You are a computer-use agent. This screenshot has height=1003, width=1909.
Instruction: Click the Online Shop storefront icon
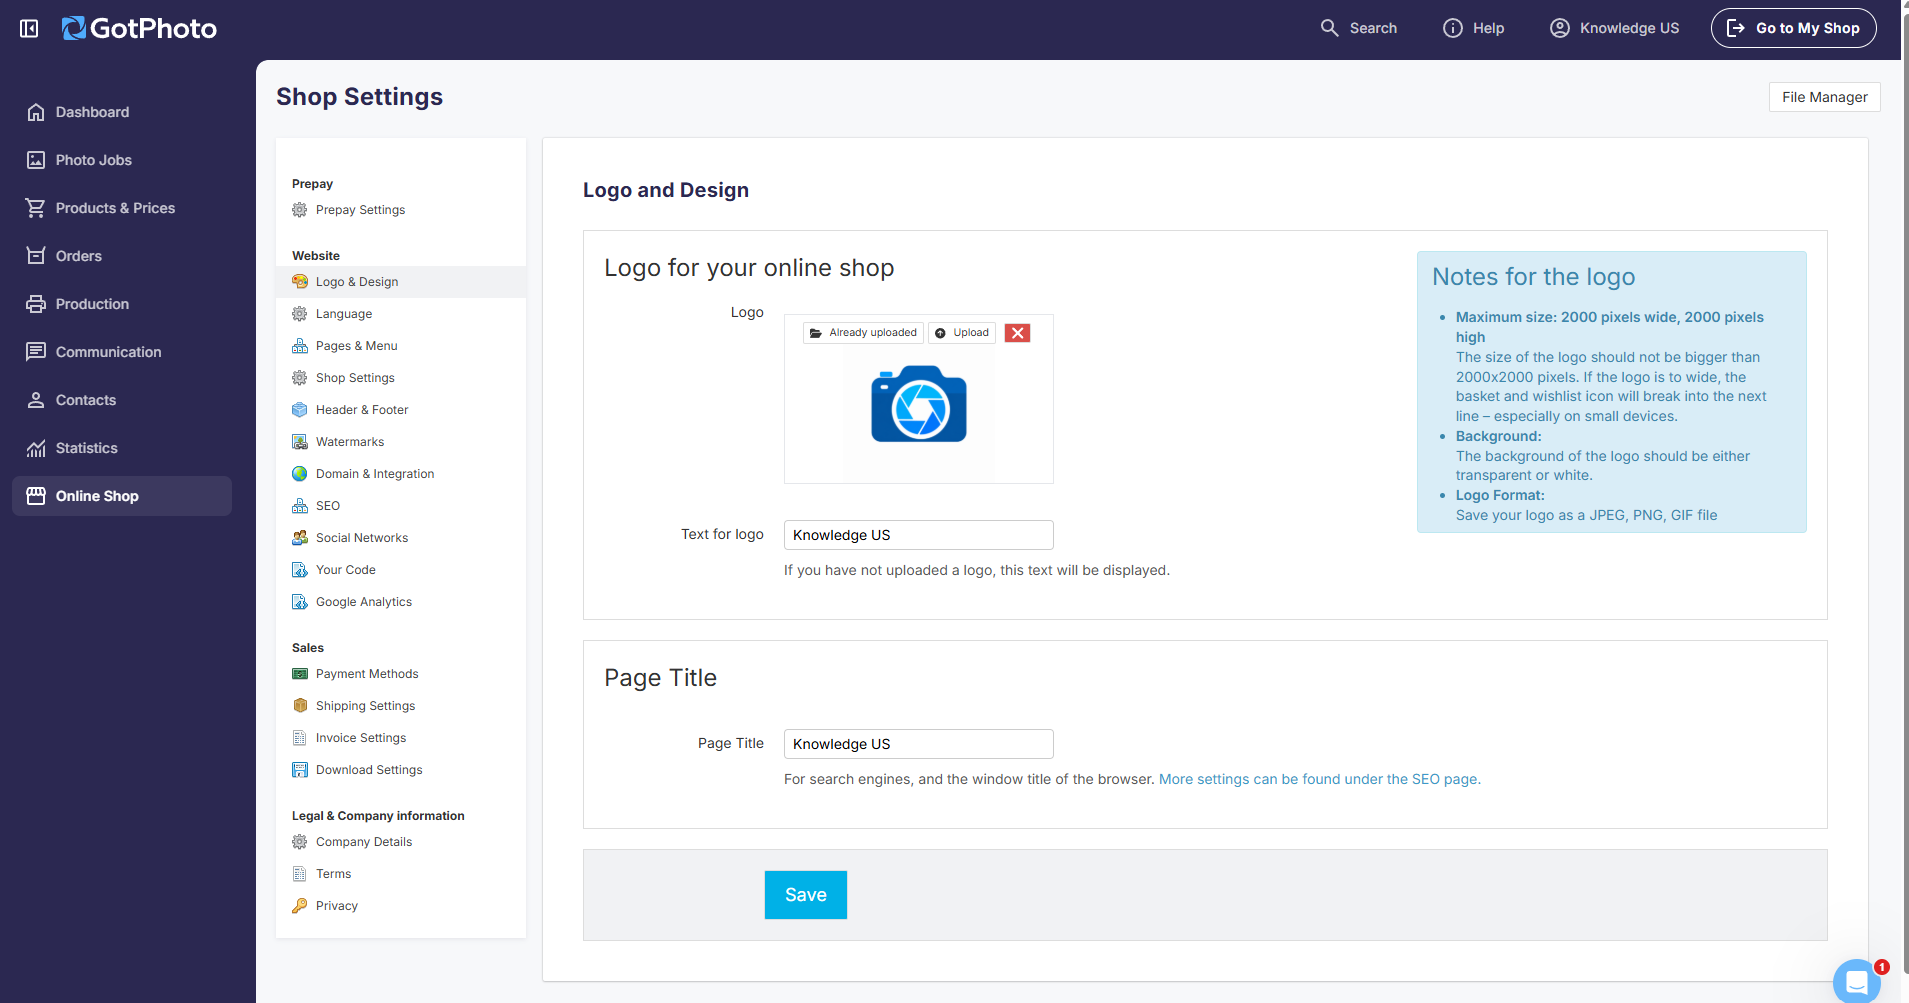point(36,496)
